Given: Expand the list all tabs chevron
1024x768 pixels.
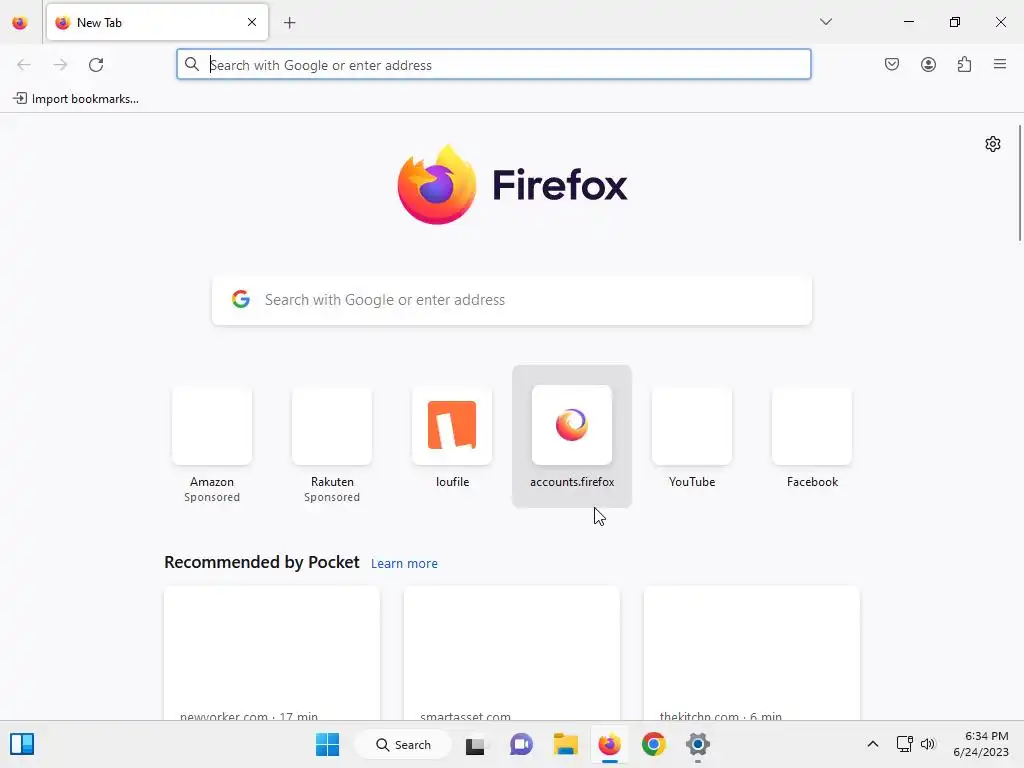Looking at the screenshot, I should 825,22.
